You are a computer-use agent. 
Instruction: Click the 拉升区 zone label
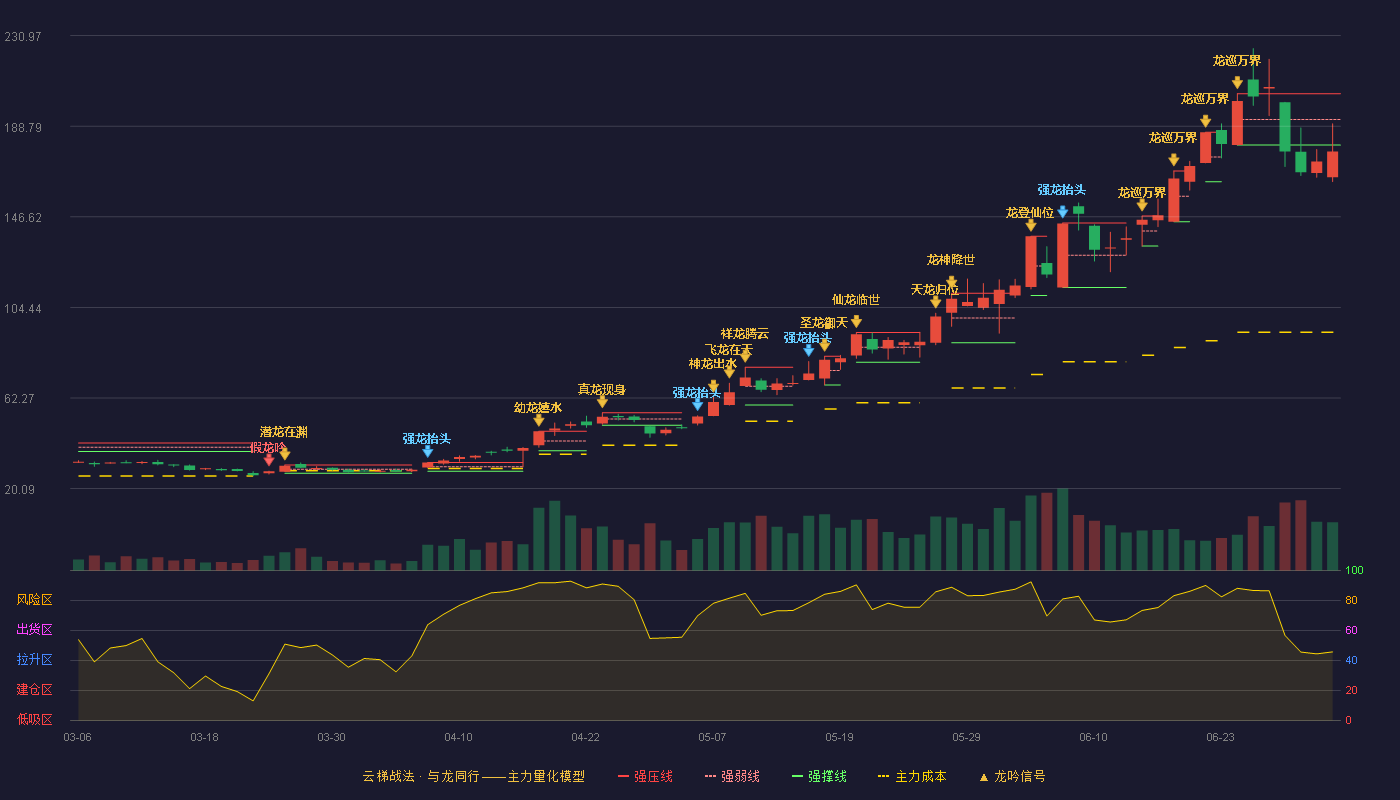coord(35,659)
